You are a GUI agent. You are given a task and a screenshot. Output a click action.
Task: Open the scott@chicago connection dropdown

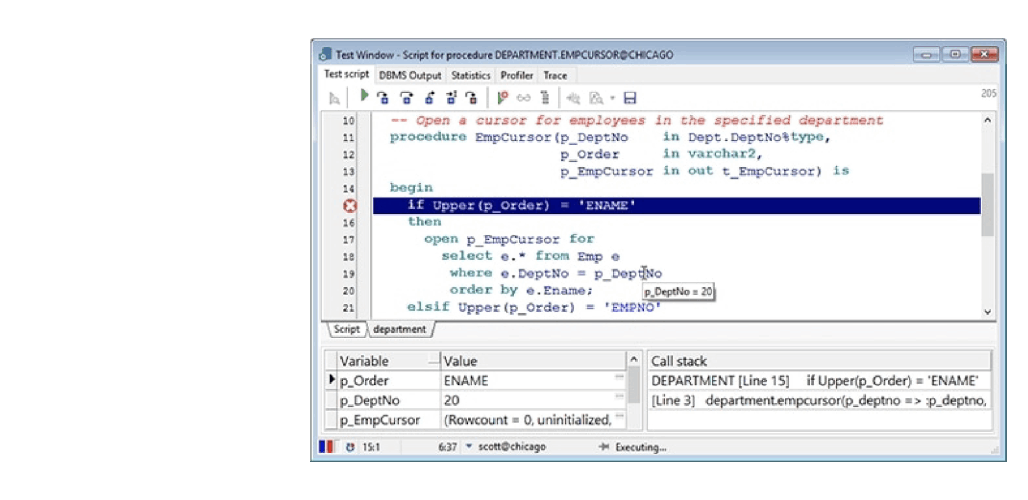click(x=468, y=447)
